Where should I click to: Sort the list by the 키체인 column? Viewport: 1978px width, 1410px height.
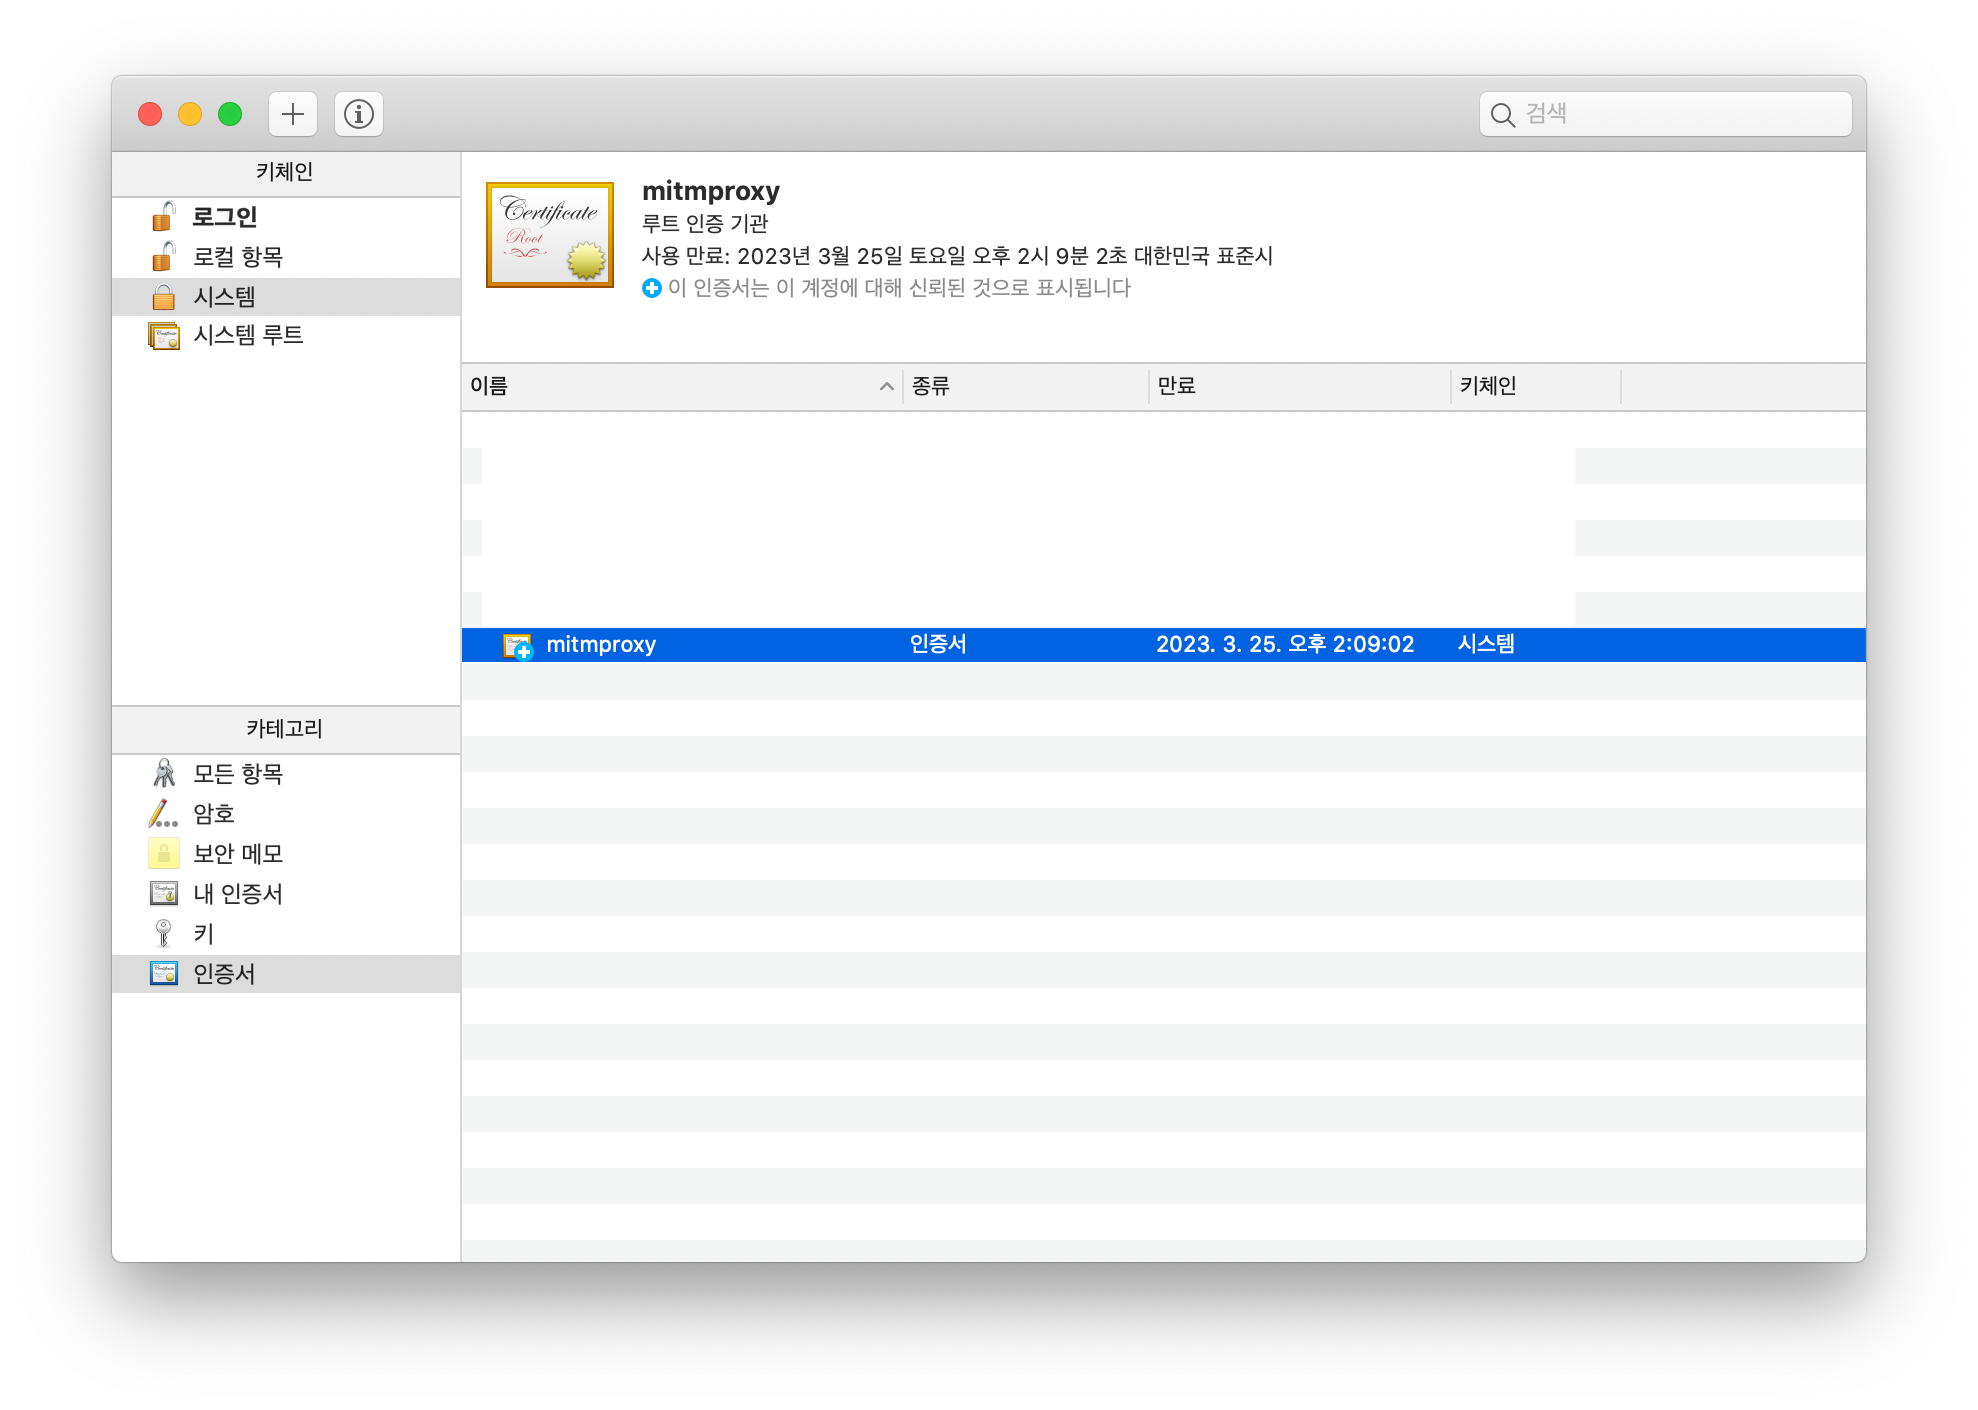point(1536,386)
